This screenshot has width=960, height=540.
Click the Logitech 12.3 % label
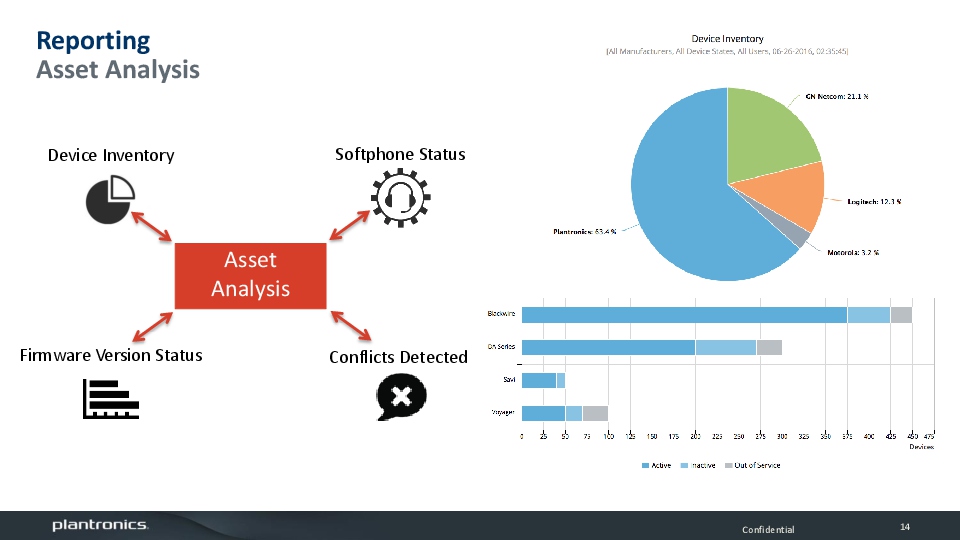(x=874, y=201)
